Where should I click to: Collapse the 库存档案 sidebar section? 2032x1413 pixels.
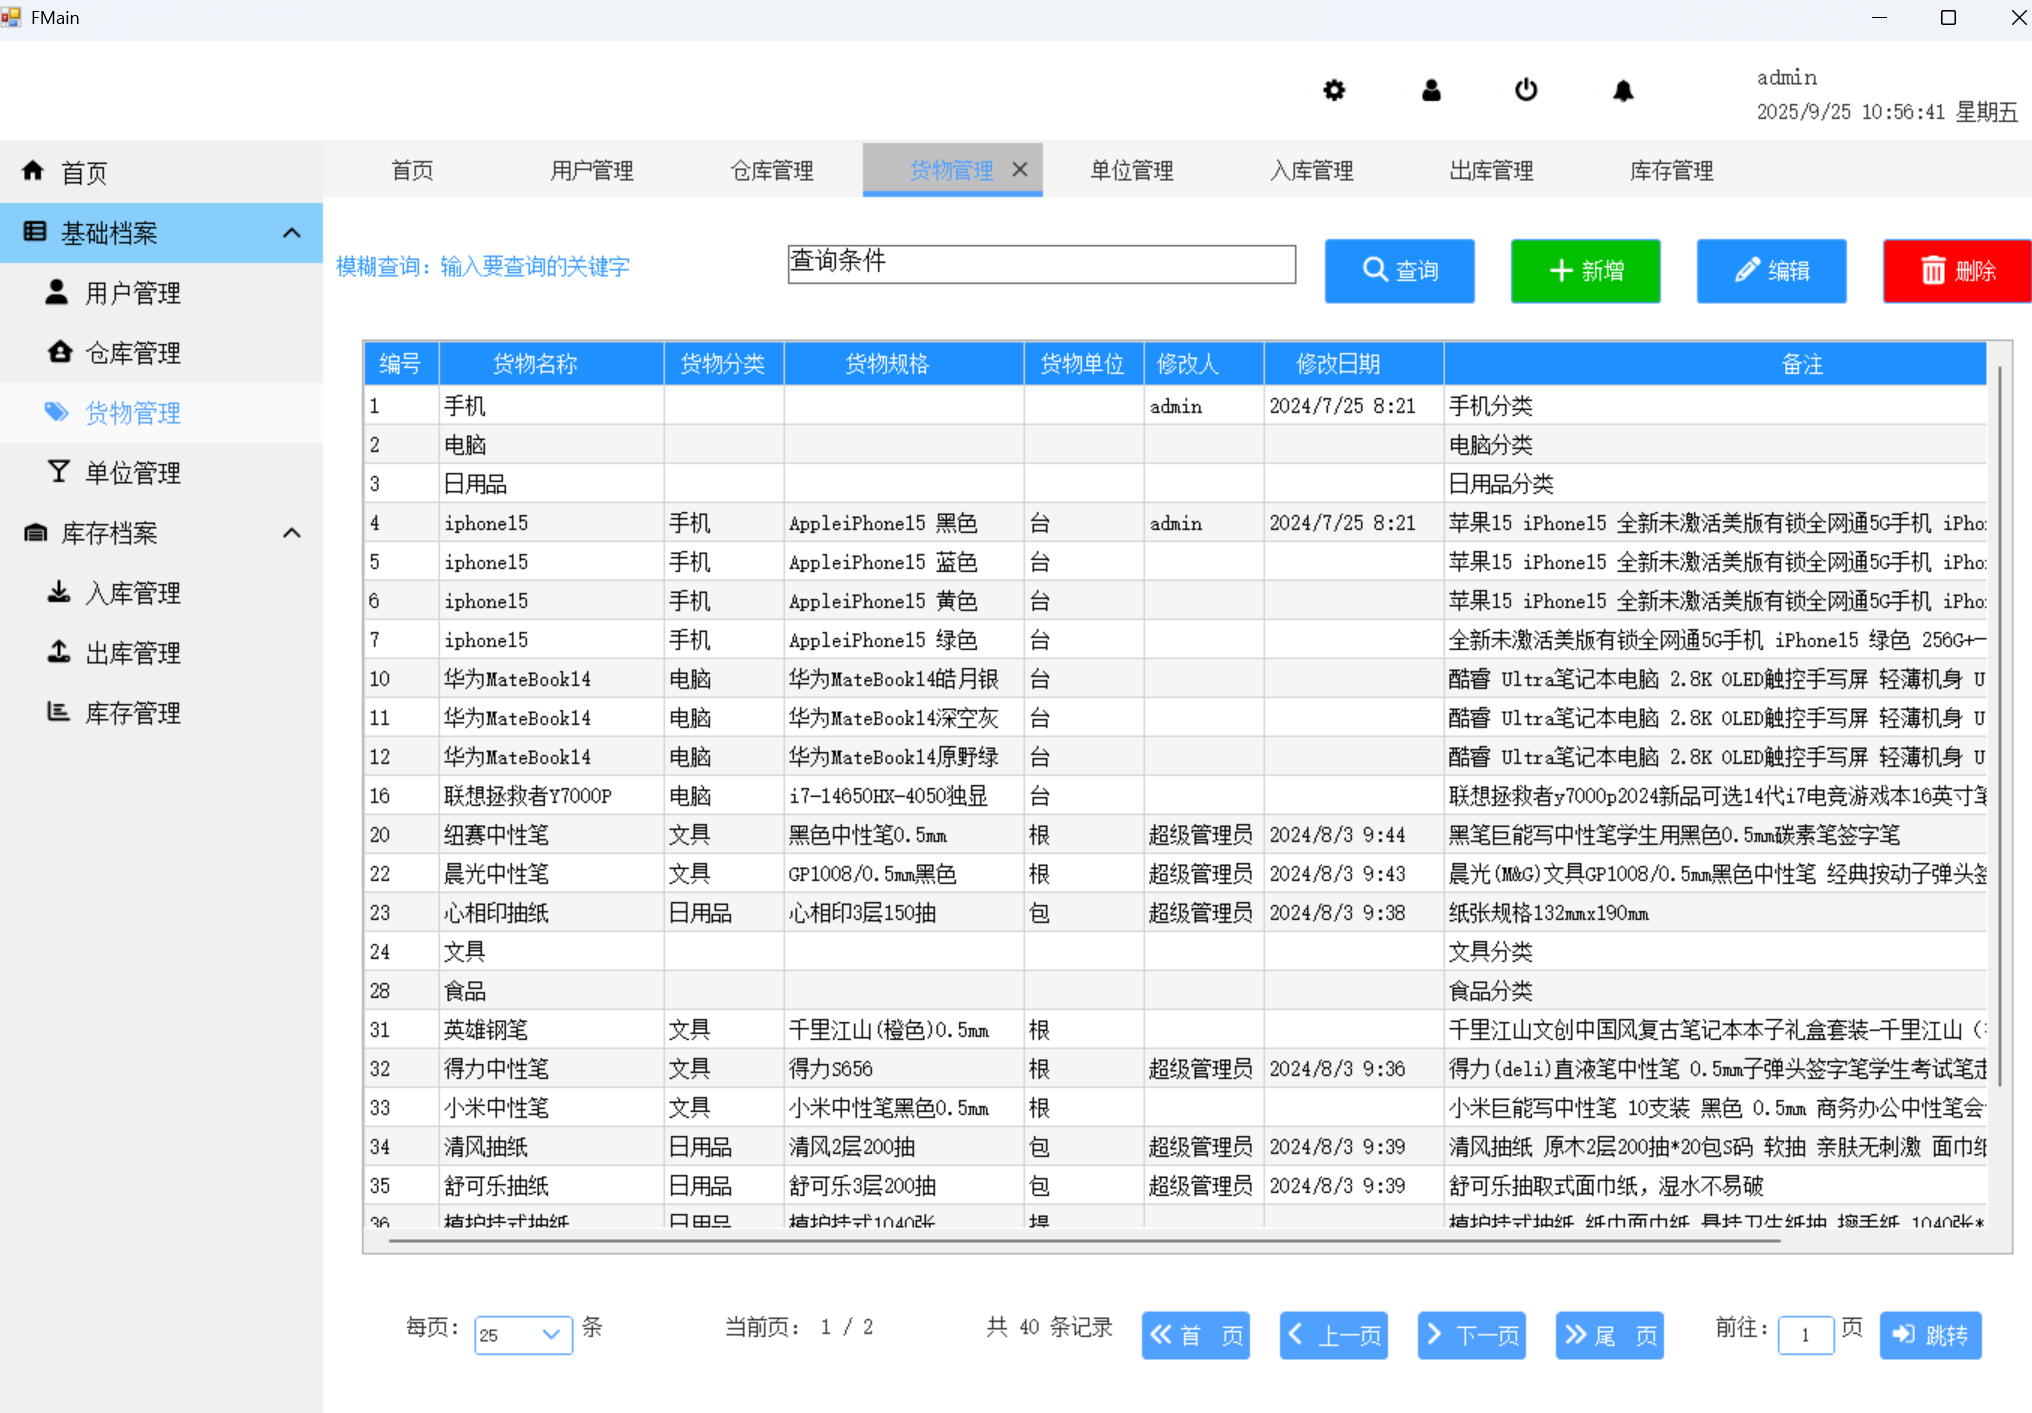click(x=291, y=533)
